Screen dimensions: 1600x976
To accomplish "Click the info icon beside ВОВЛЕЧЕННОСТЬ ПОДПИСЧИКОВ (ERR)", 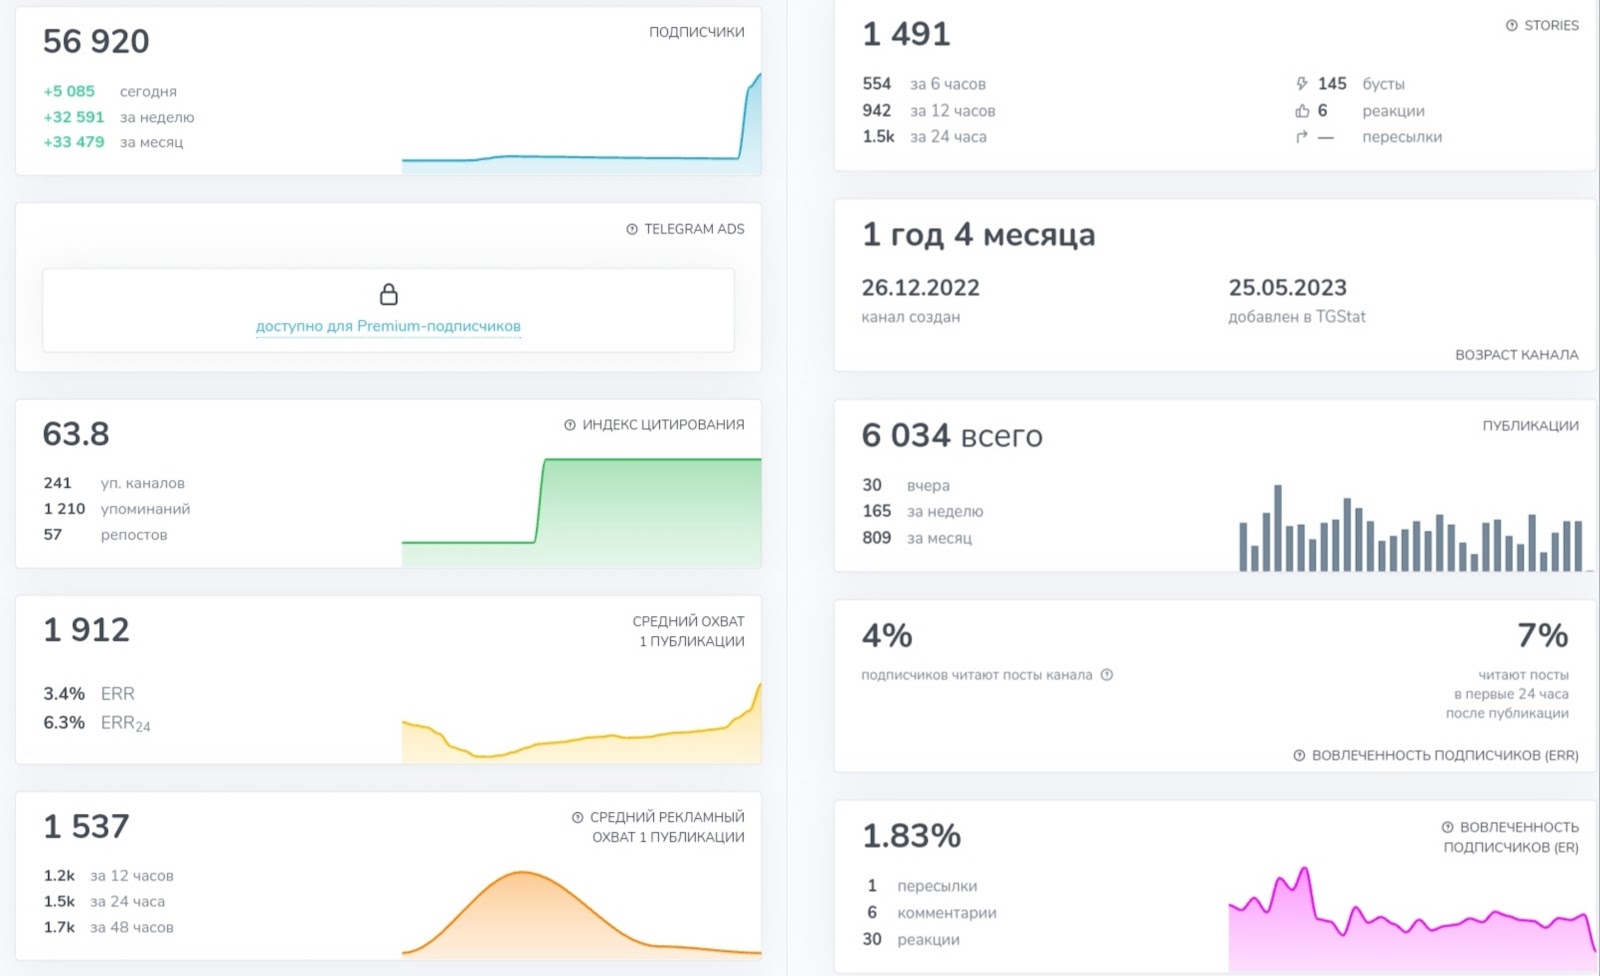I will (x=1299, y=755).
